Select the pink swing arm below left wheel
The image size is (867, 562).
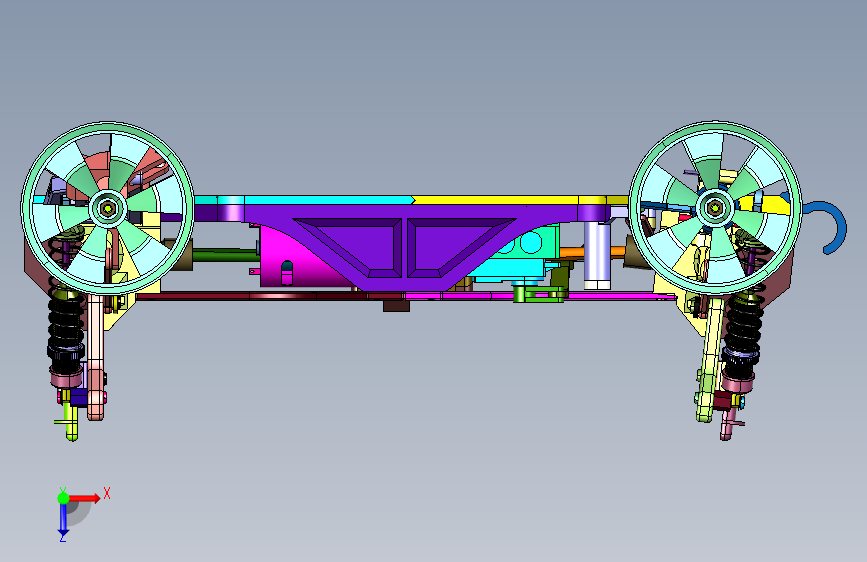coord(96,357)
